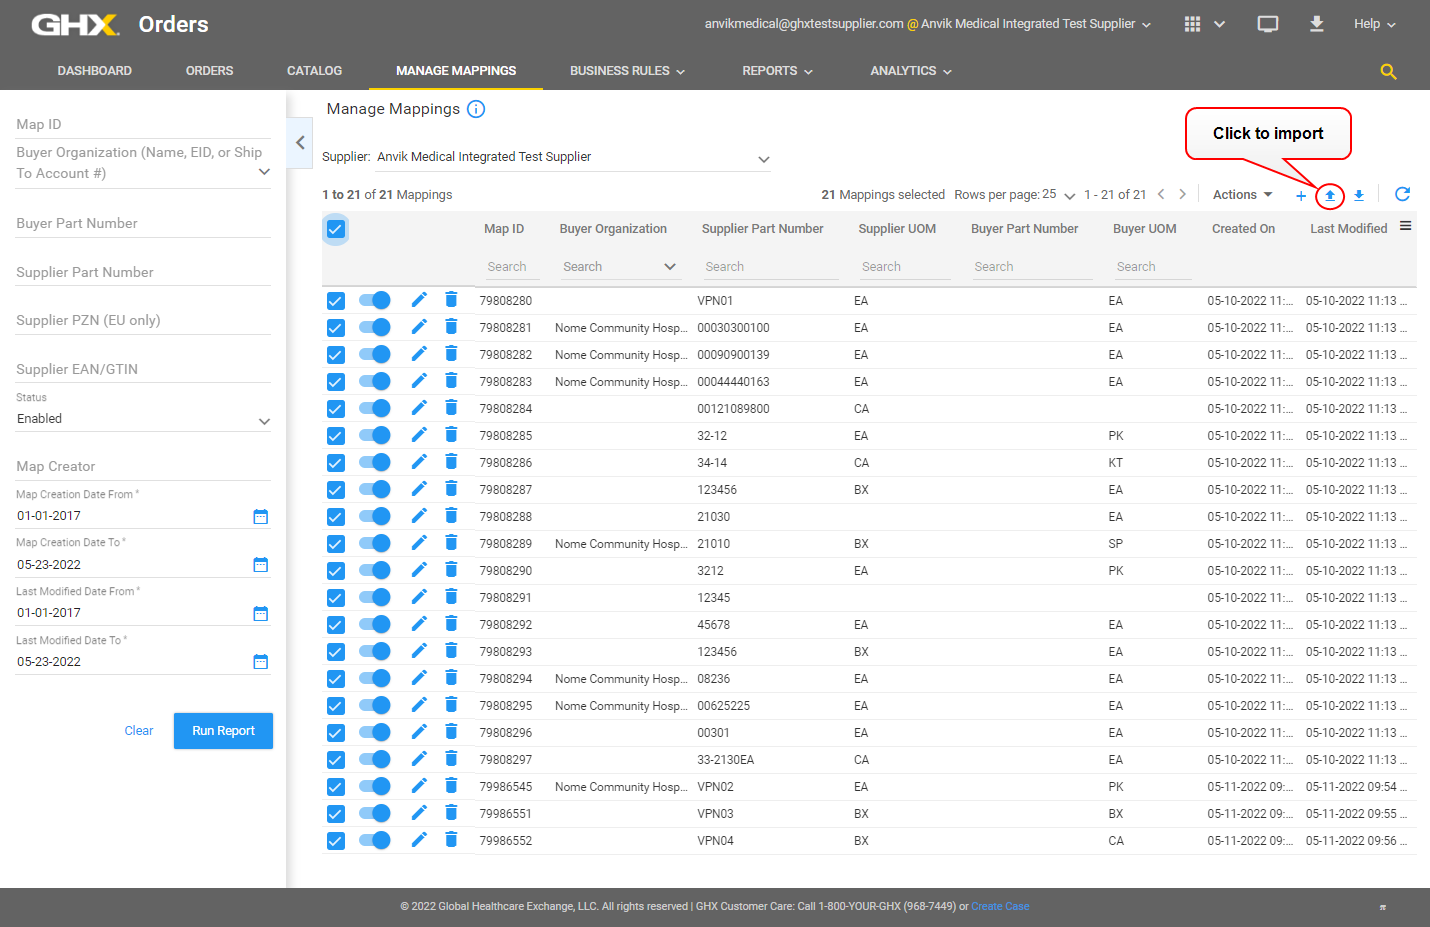The image size is (1430, 927).
Task: Edit mapping 79808290
Action: pos(419,570)
